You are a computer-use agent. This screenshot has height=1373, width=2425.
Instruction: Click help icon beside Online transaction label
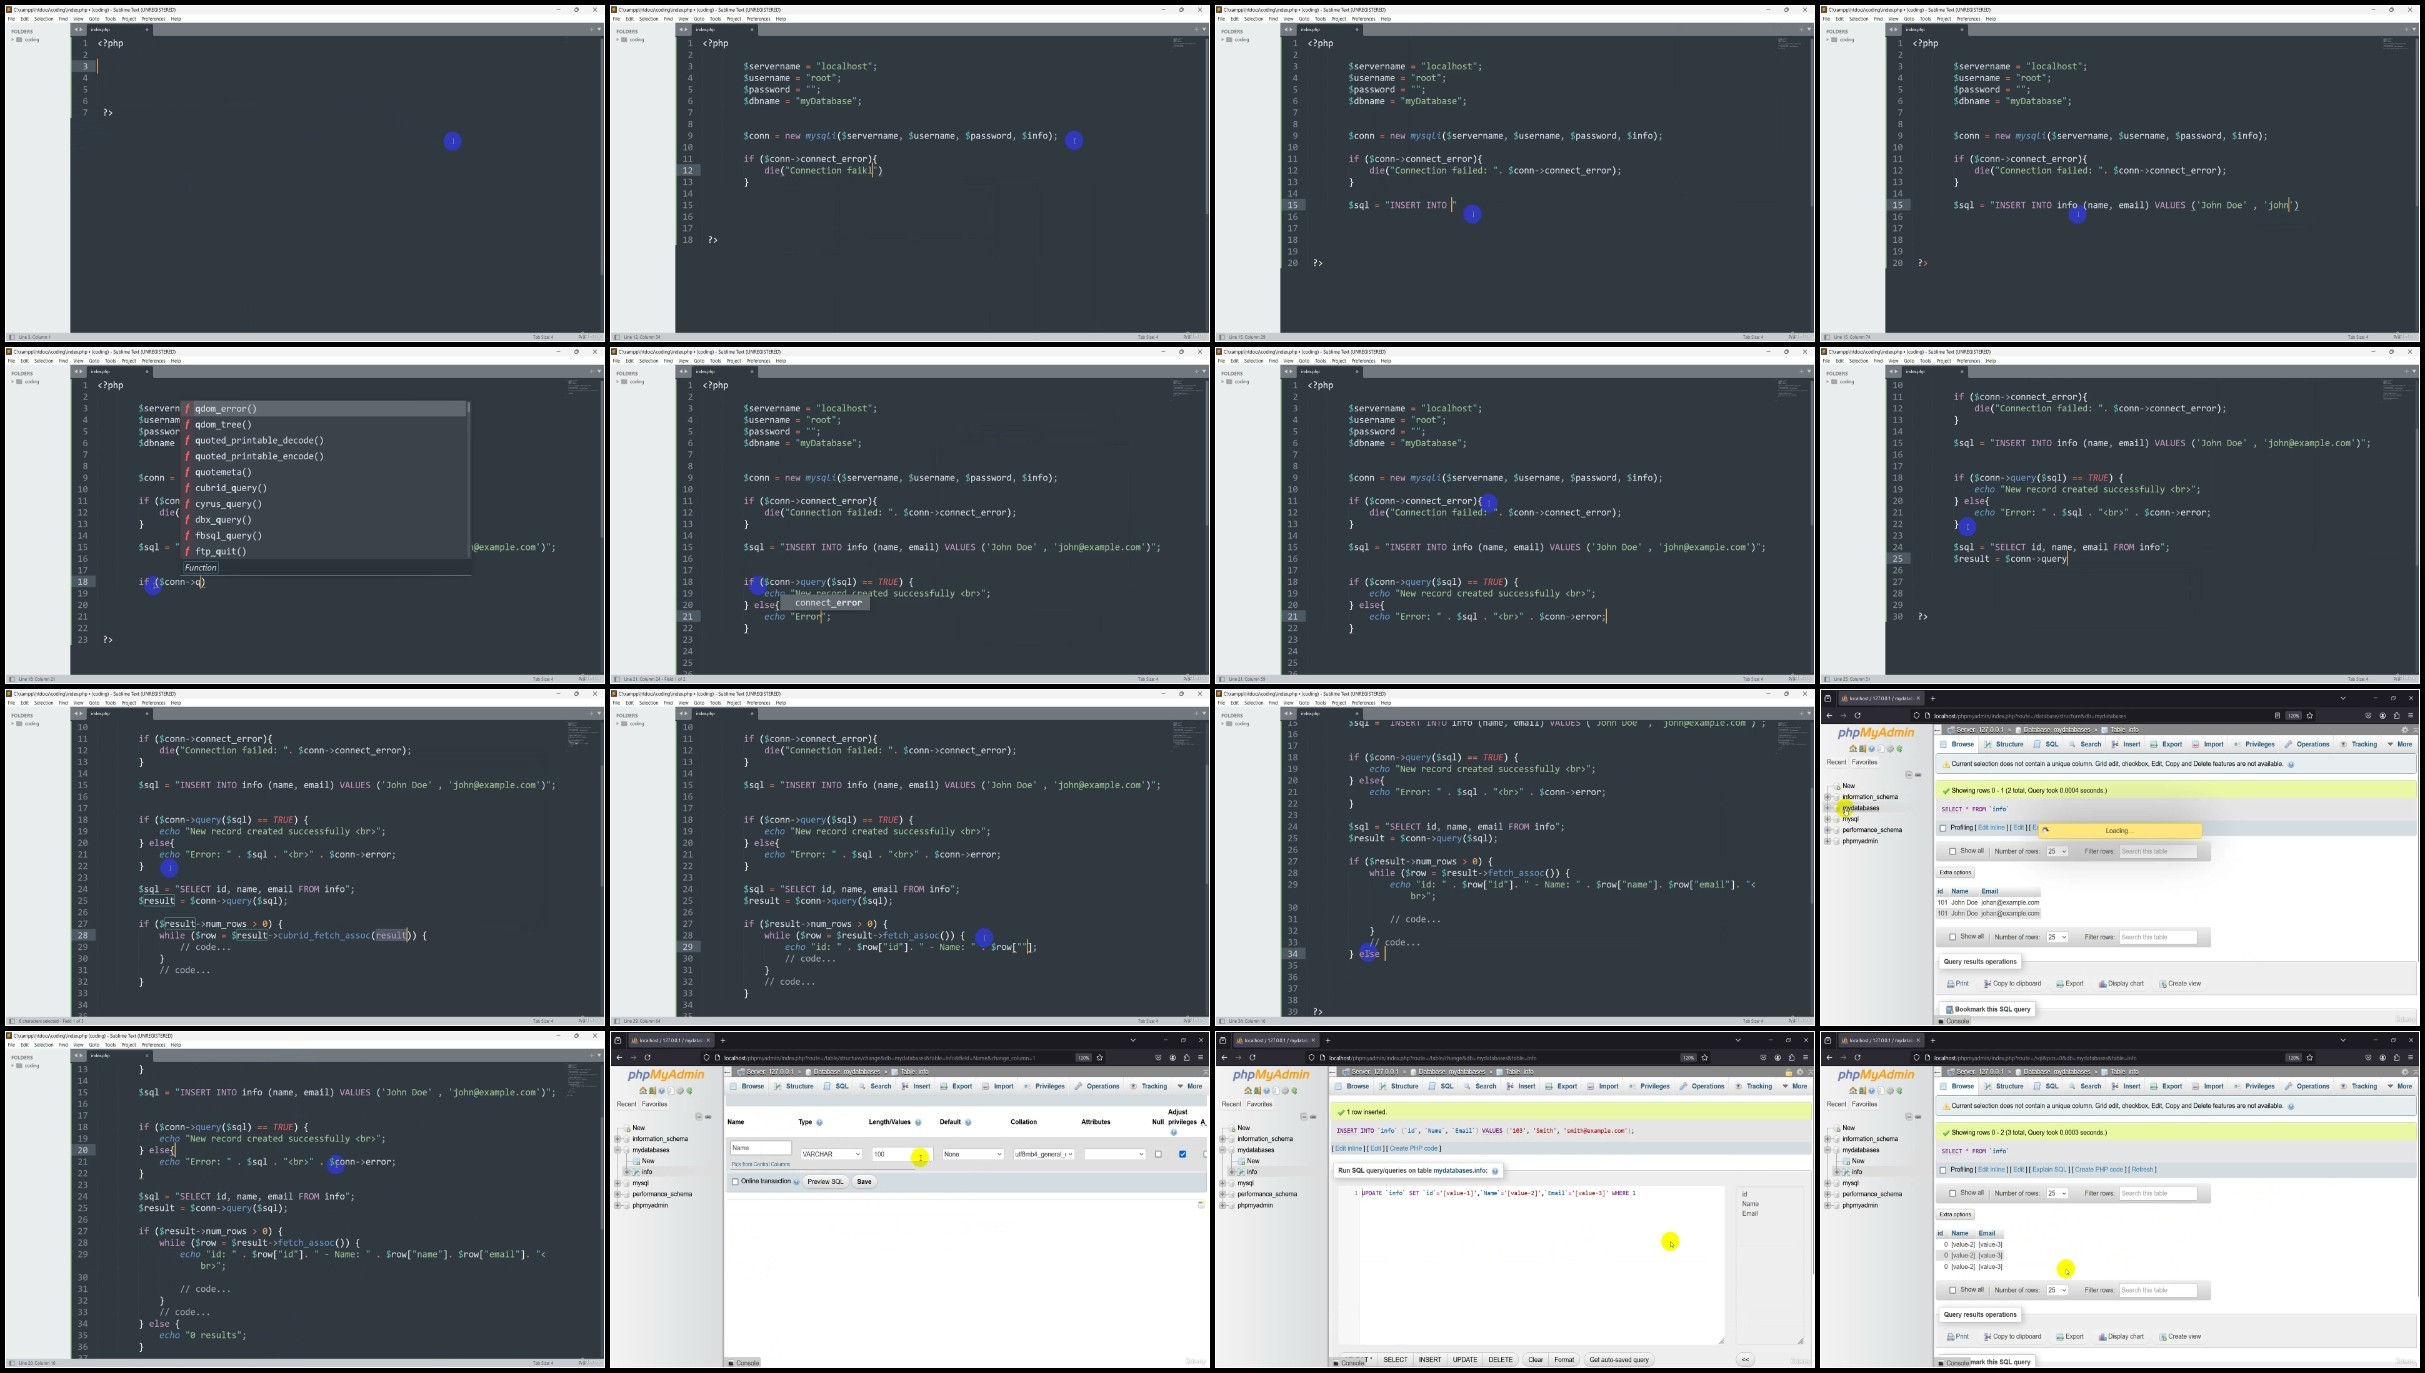pos(797,1182)
